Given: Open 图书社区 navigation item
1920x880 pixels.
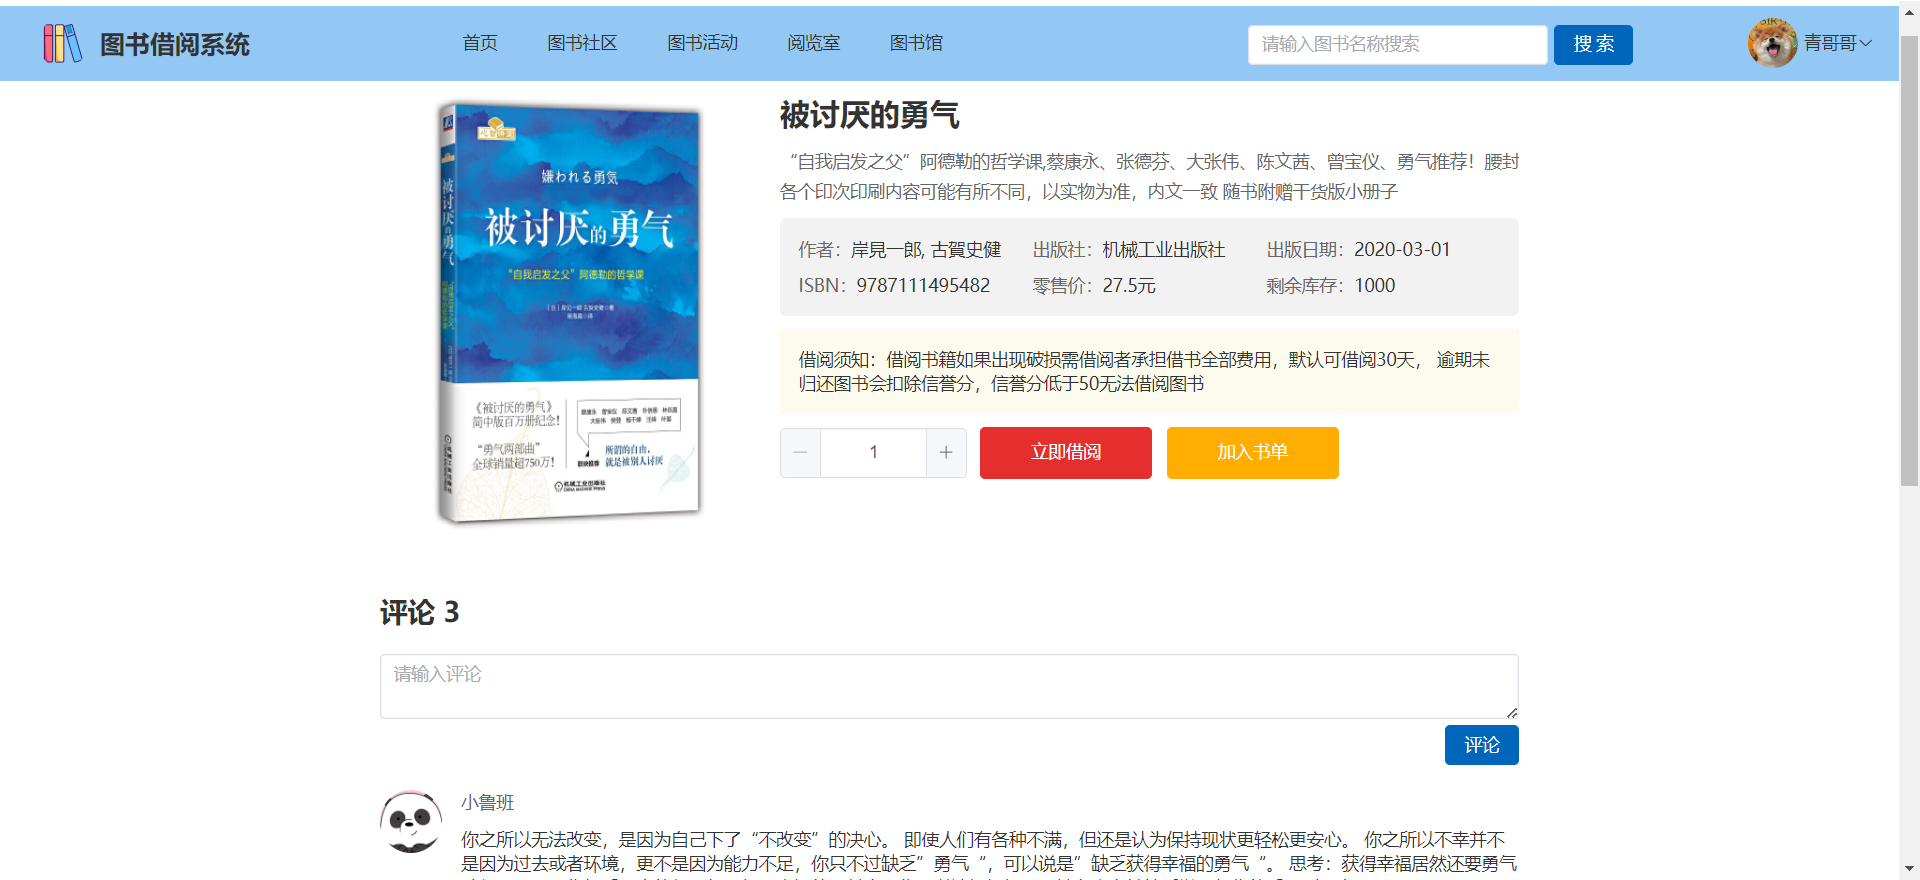Looking at the screenshot, I should click(582, 43).
